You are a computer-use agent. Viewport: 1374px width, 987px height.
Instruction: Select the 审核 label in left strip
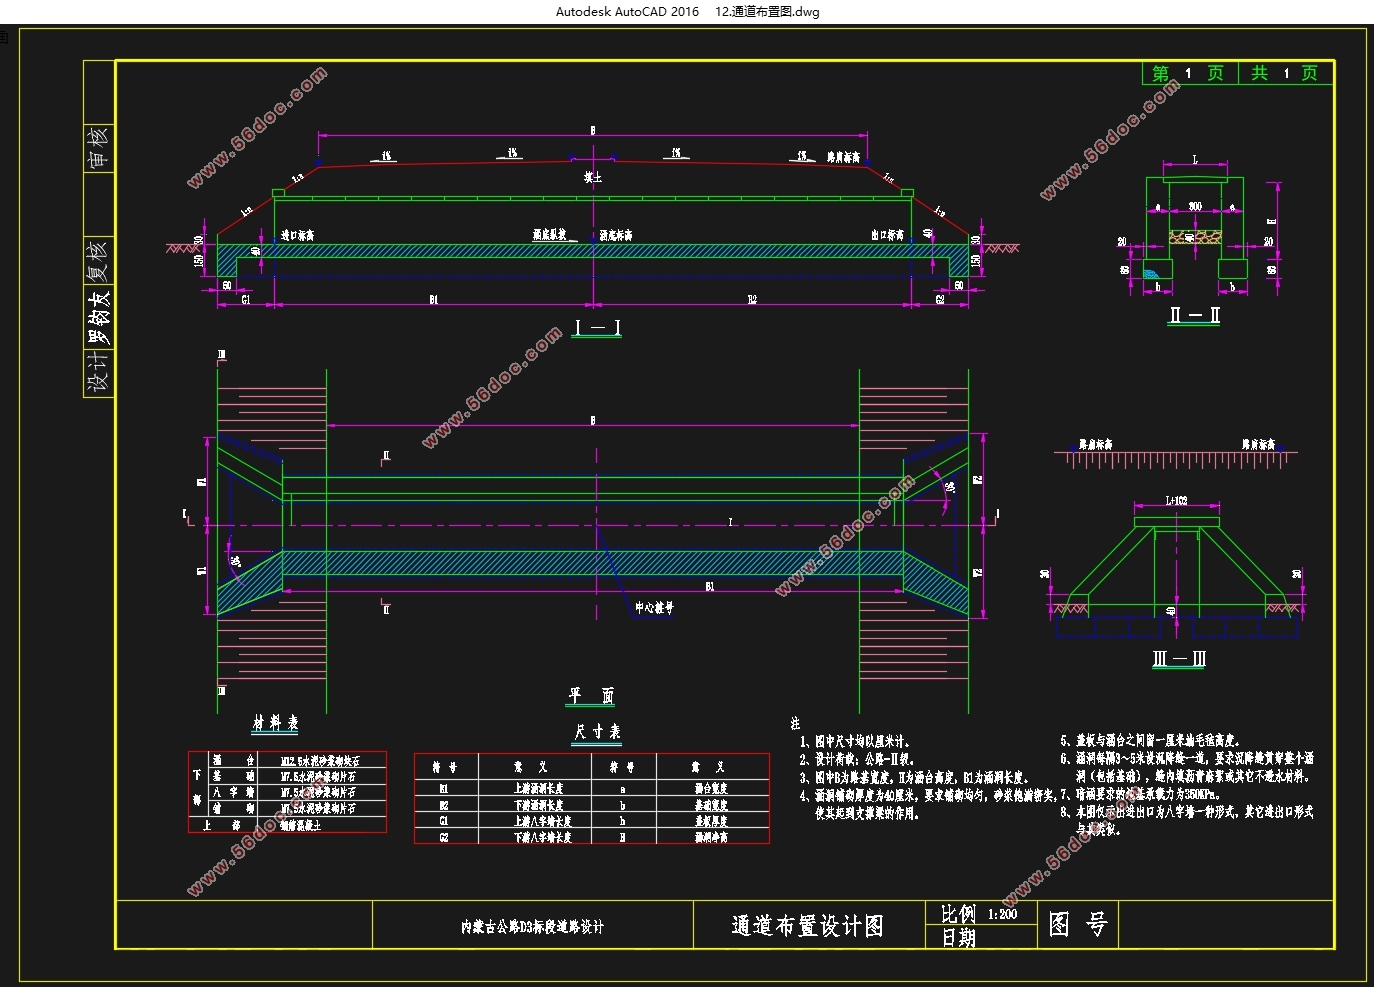pyautogui.click(x=98, y=147)
